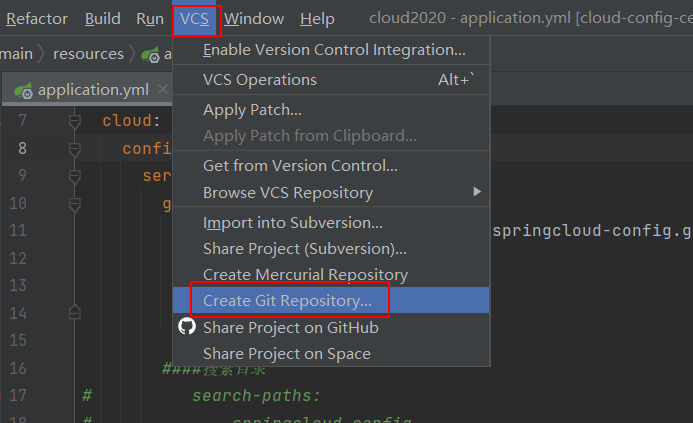Open the Refactor menu
Viewport: 693px width, 423px height.
tap(37, 19)
